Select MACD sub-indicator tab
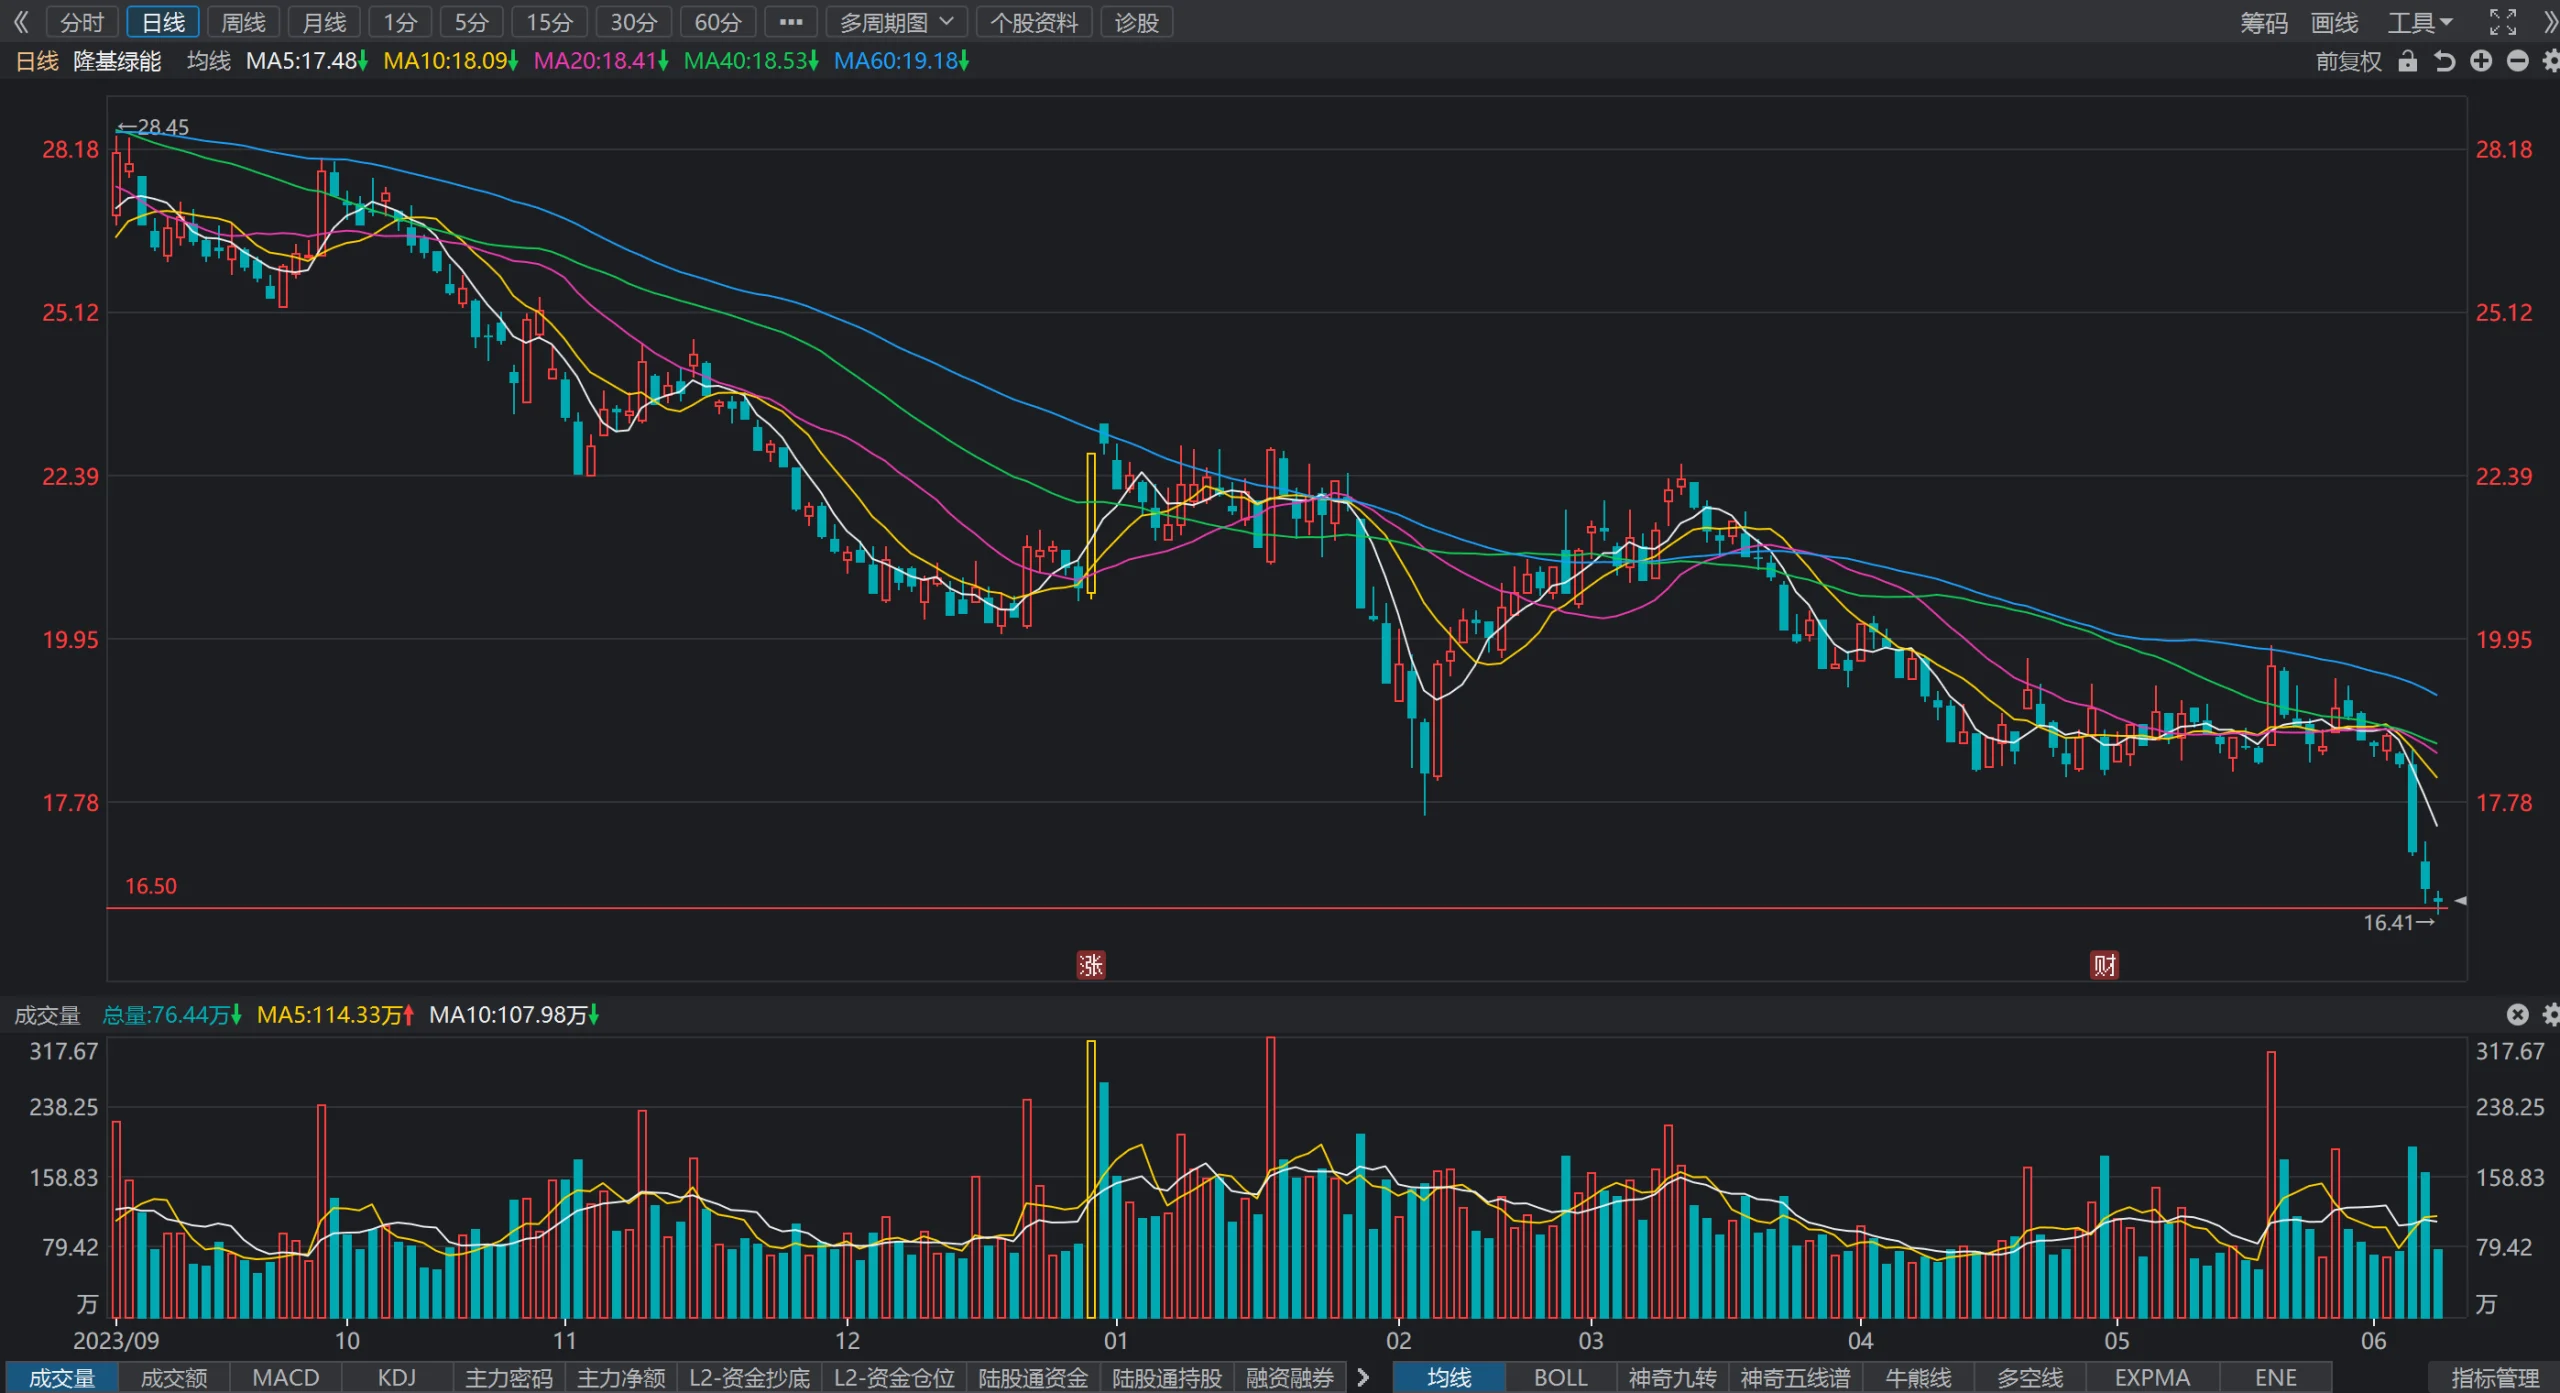The image size is (2560, 1393). 286,1377
